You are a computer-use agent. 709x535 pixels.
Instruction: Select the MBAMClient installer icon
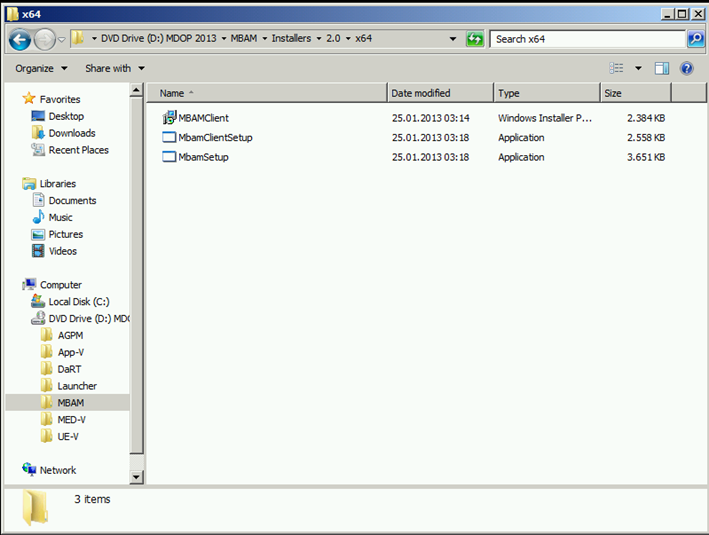(x=169, y=118)
